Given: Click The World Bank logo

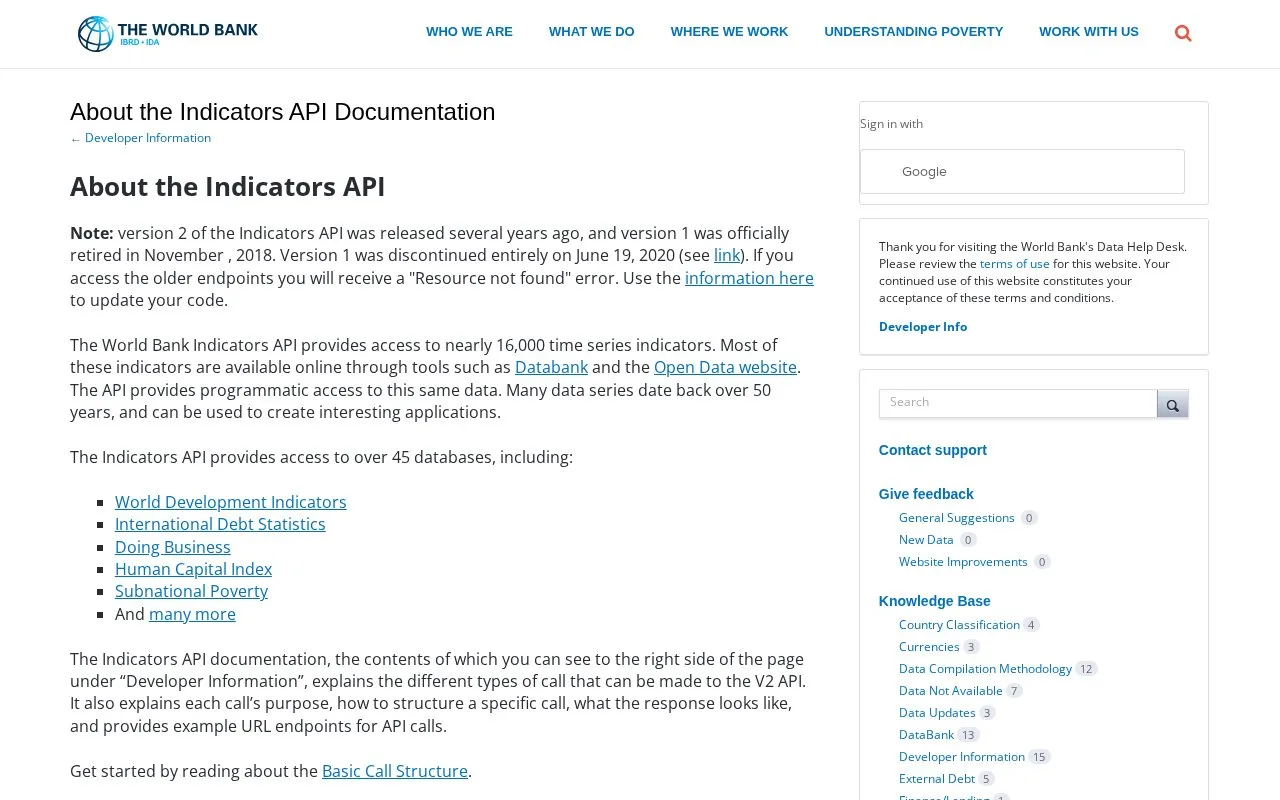Looking at the screenshot, I should pyautogui.click(x=168, y=34).
